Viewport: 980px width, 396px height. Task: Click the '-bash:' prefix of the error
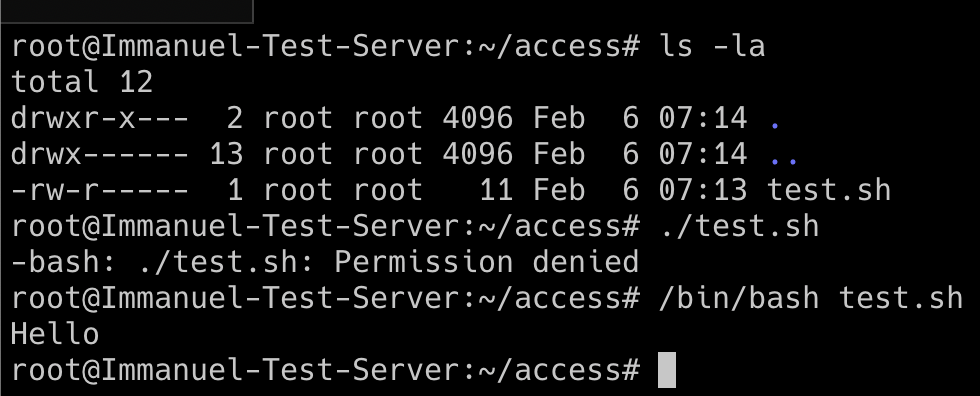(x=63, y=262)
